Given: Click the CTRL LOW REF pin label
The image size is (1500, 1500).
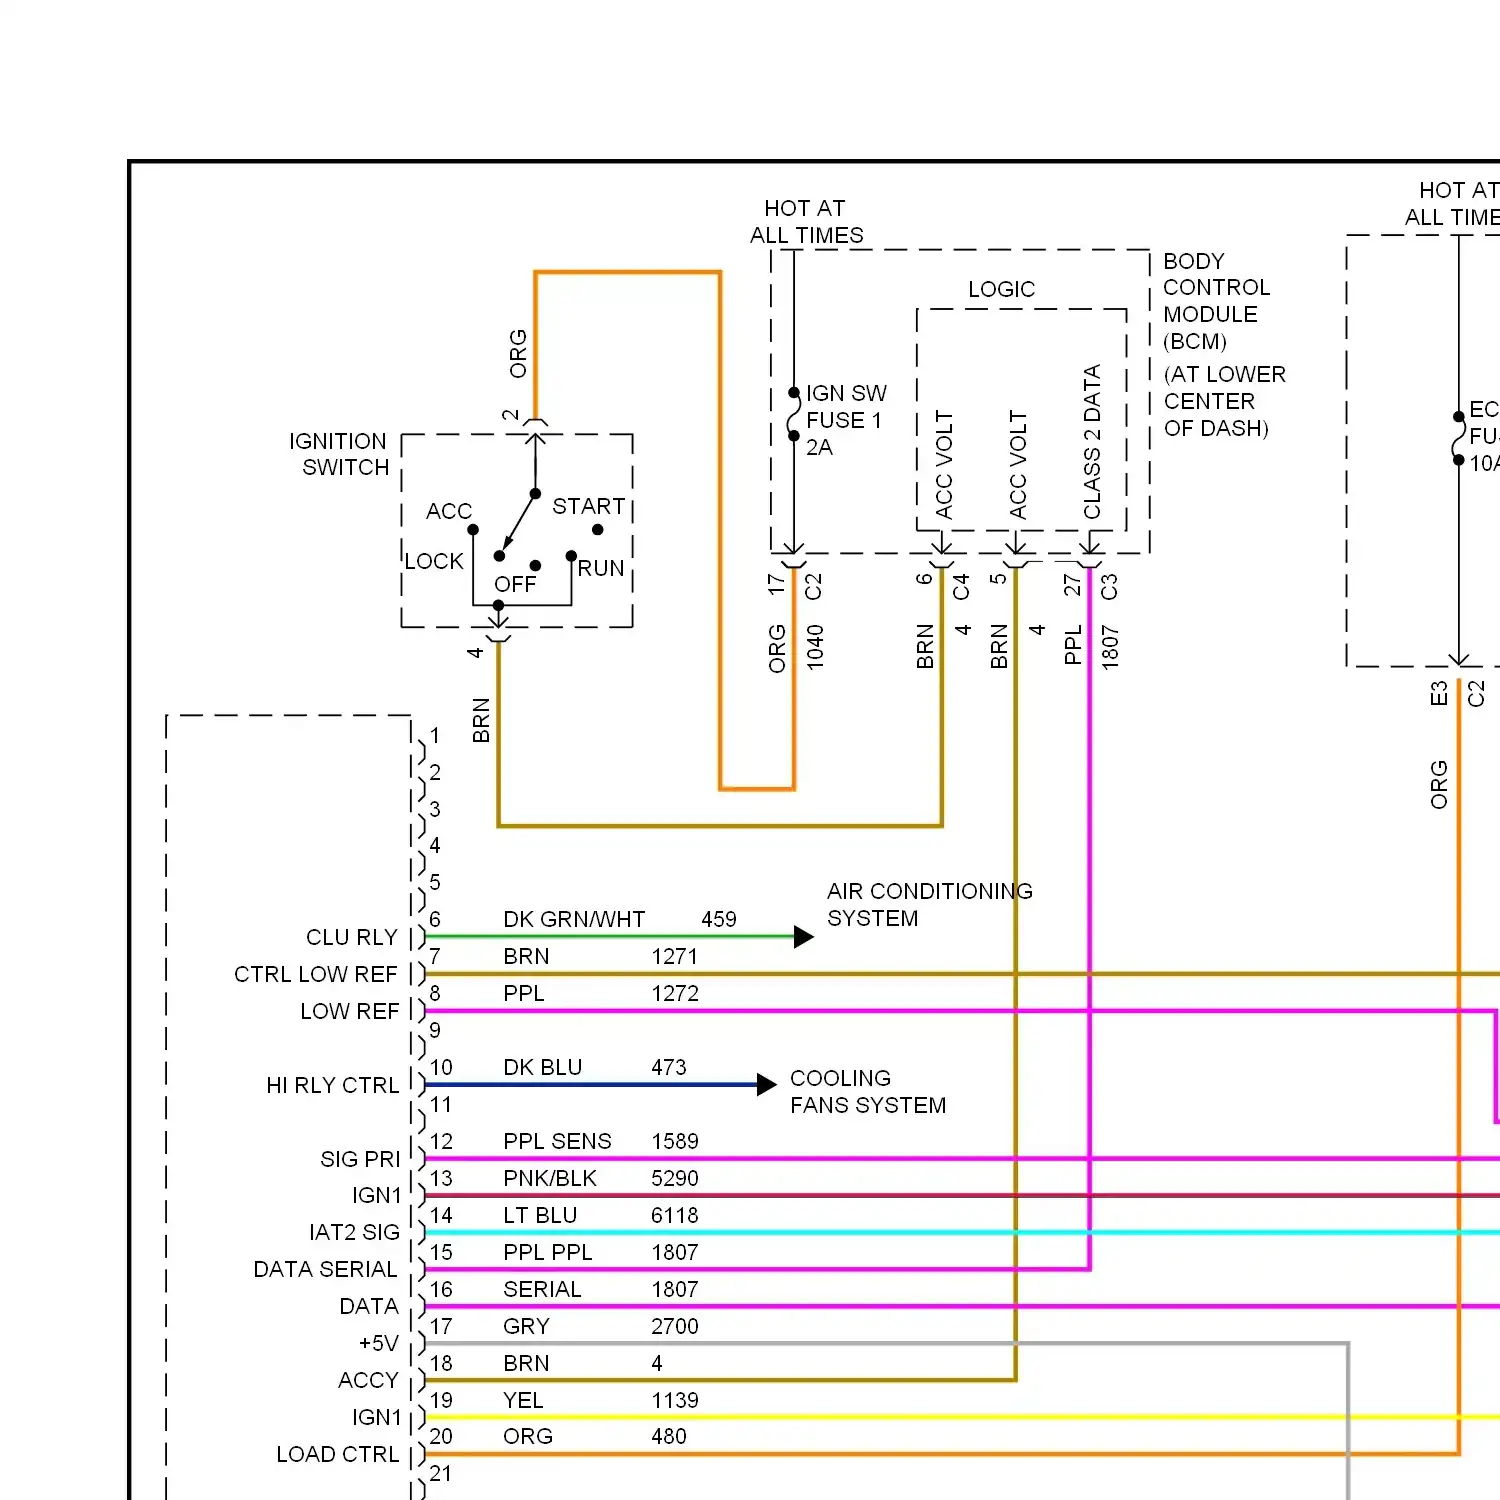Looking at the screenshot, I should point(316,974).
